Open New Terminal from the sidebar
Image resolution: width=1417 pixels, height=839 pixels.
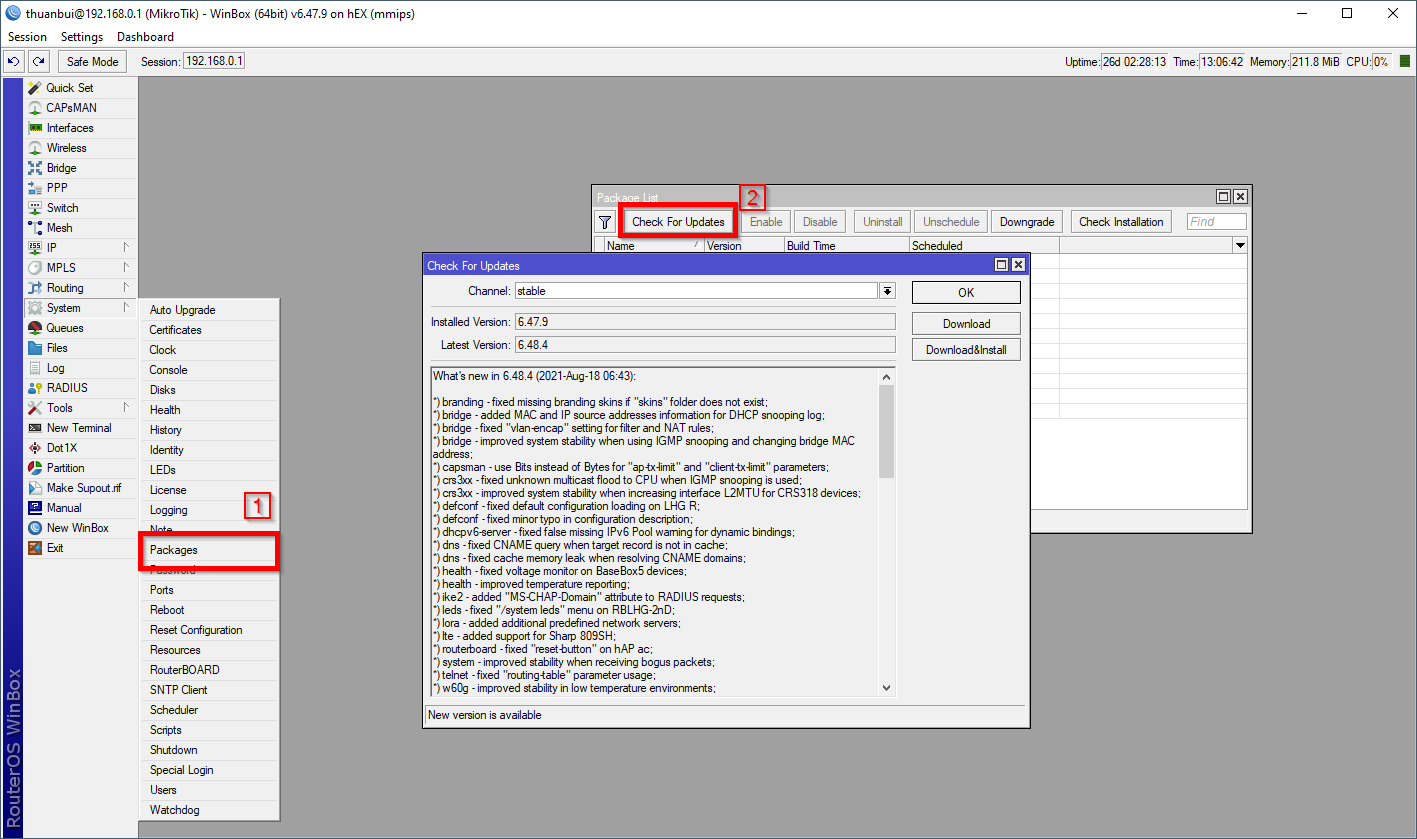[78, 428]
